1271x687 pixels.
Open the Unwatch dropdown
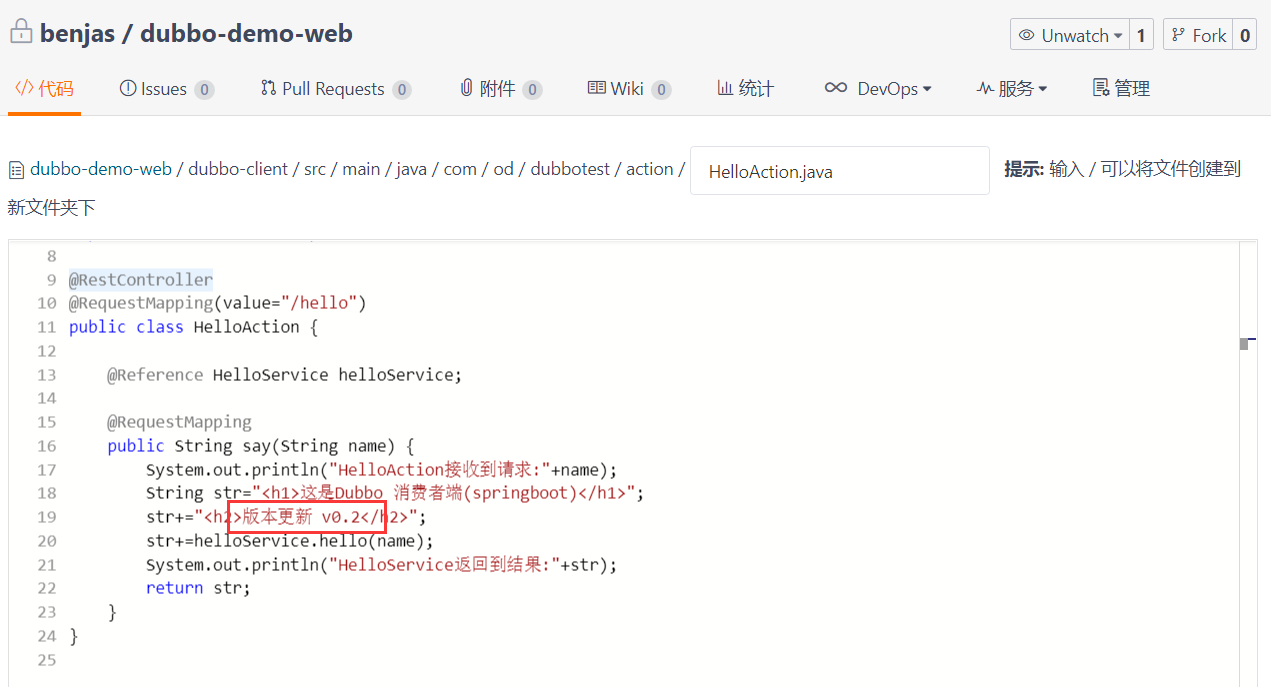pos(1070,35)
